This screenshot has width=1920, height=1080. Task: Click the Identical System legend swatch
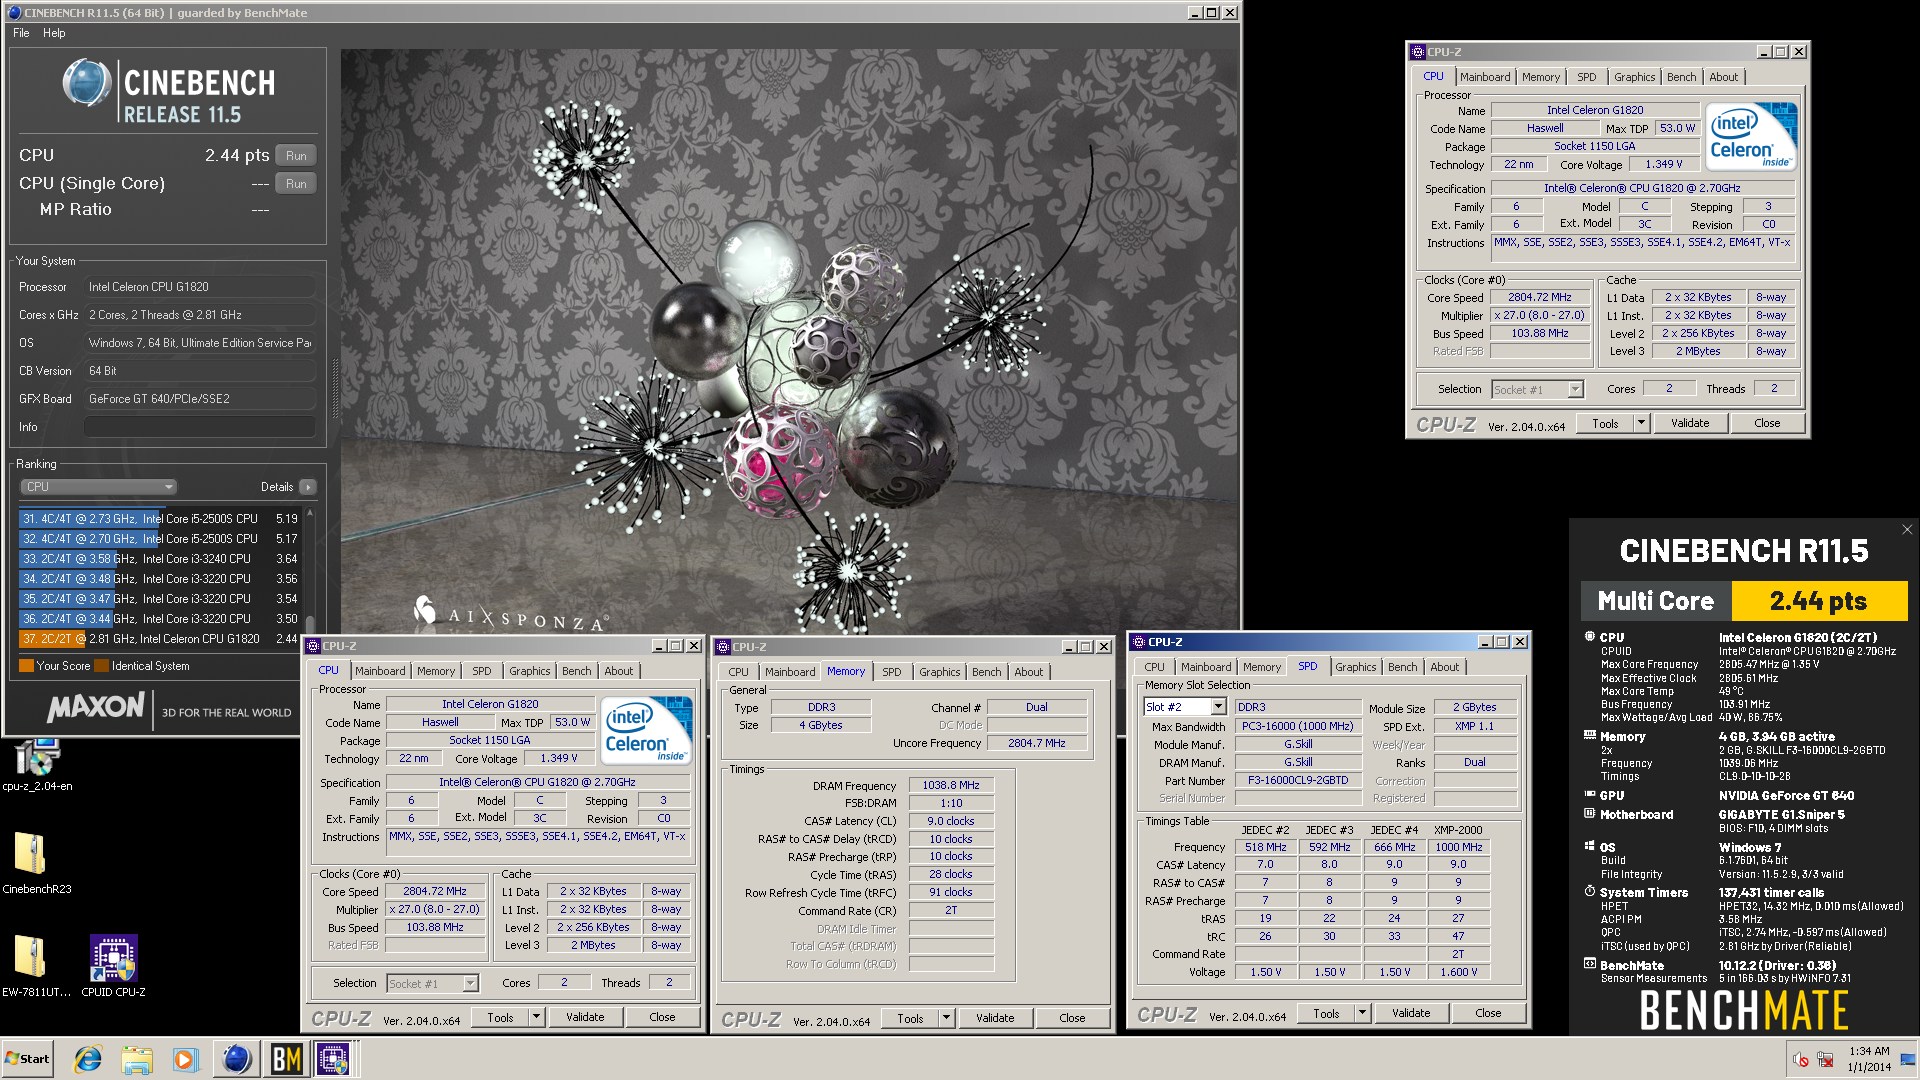click(x=101, y=666)
